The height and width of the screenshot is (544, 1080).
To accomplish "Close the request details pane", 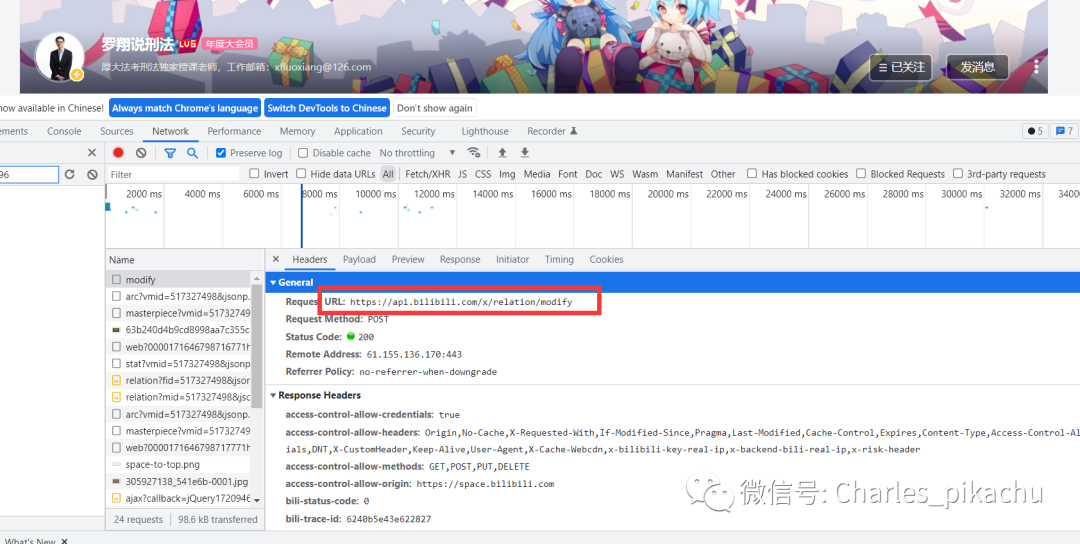I will click(x=276, y=260).
